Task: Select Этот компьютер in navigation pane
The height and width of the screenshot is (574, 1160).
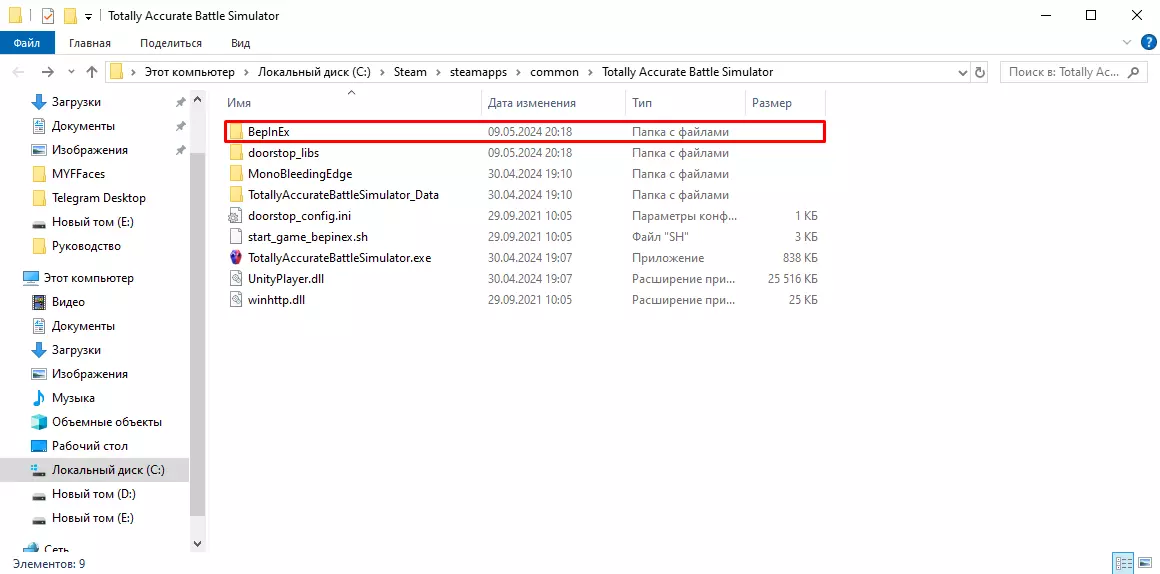Action: [88, 278]
